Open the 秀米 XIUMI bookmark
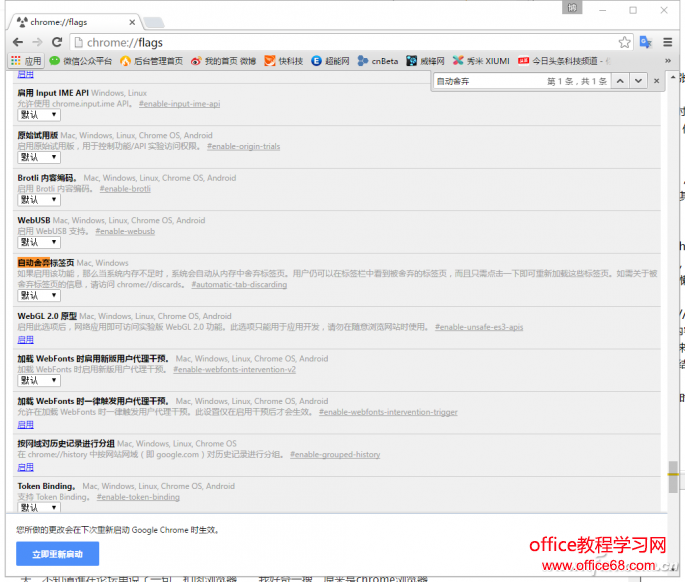The width and height of the screenshot is (685, 582). (x=481, y=61)
